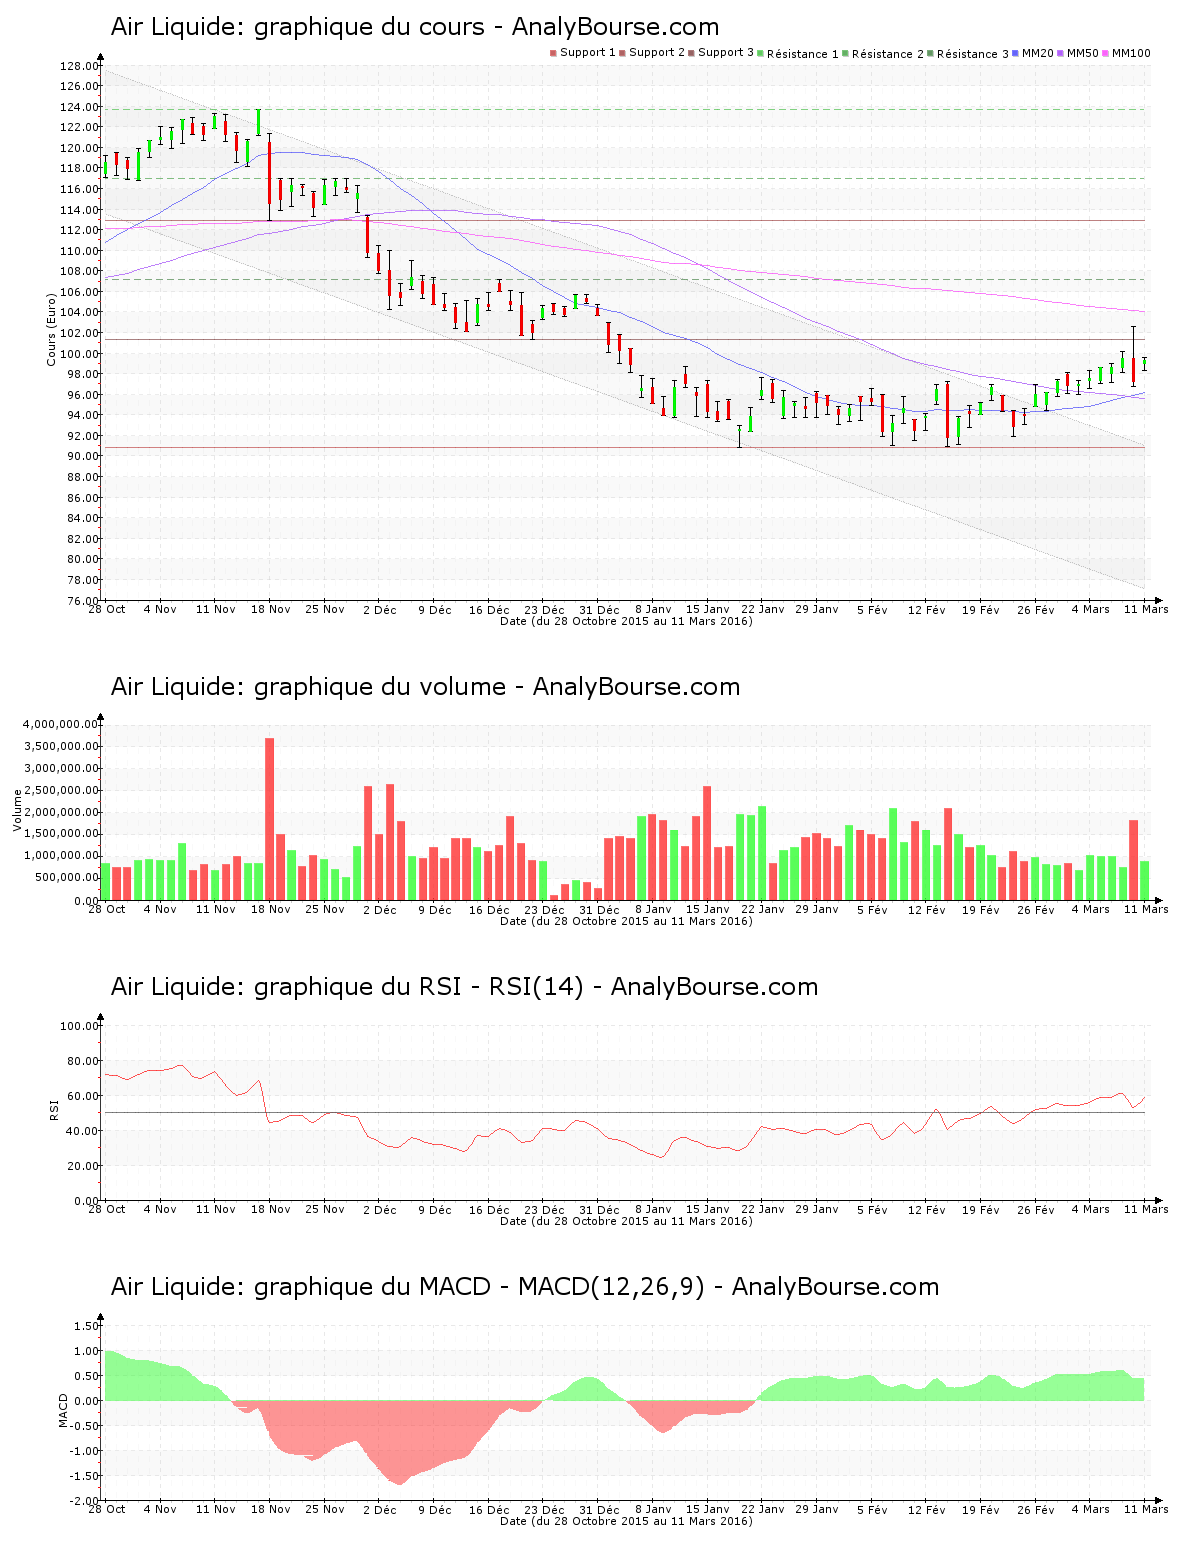
Task: Click '18 Nov' under the price chart
Action: pos(271,610)
